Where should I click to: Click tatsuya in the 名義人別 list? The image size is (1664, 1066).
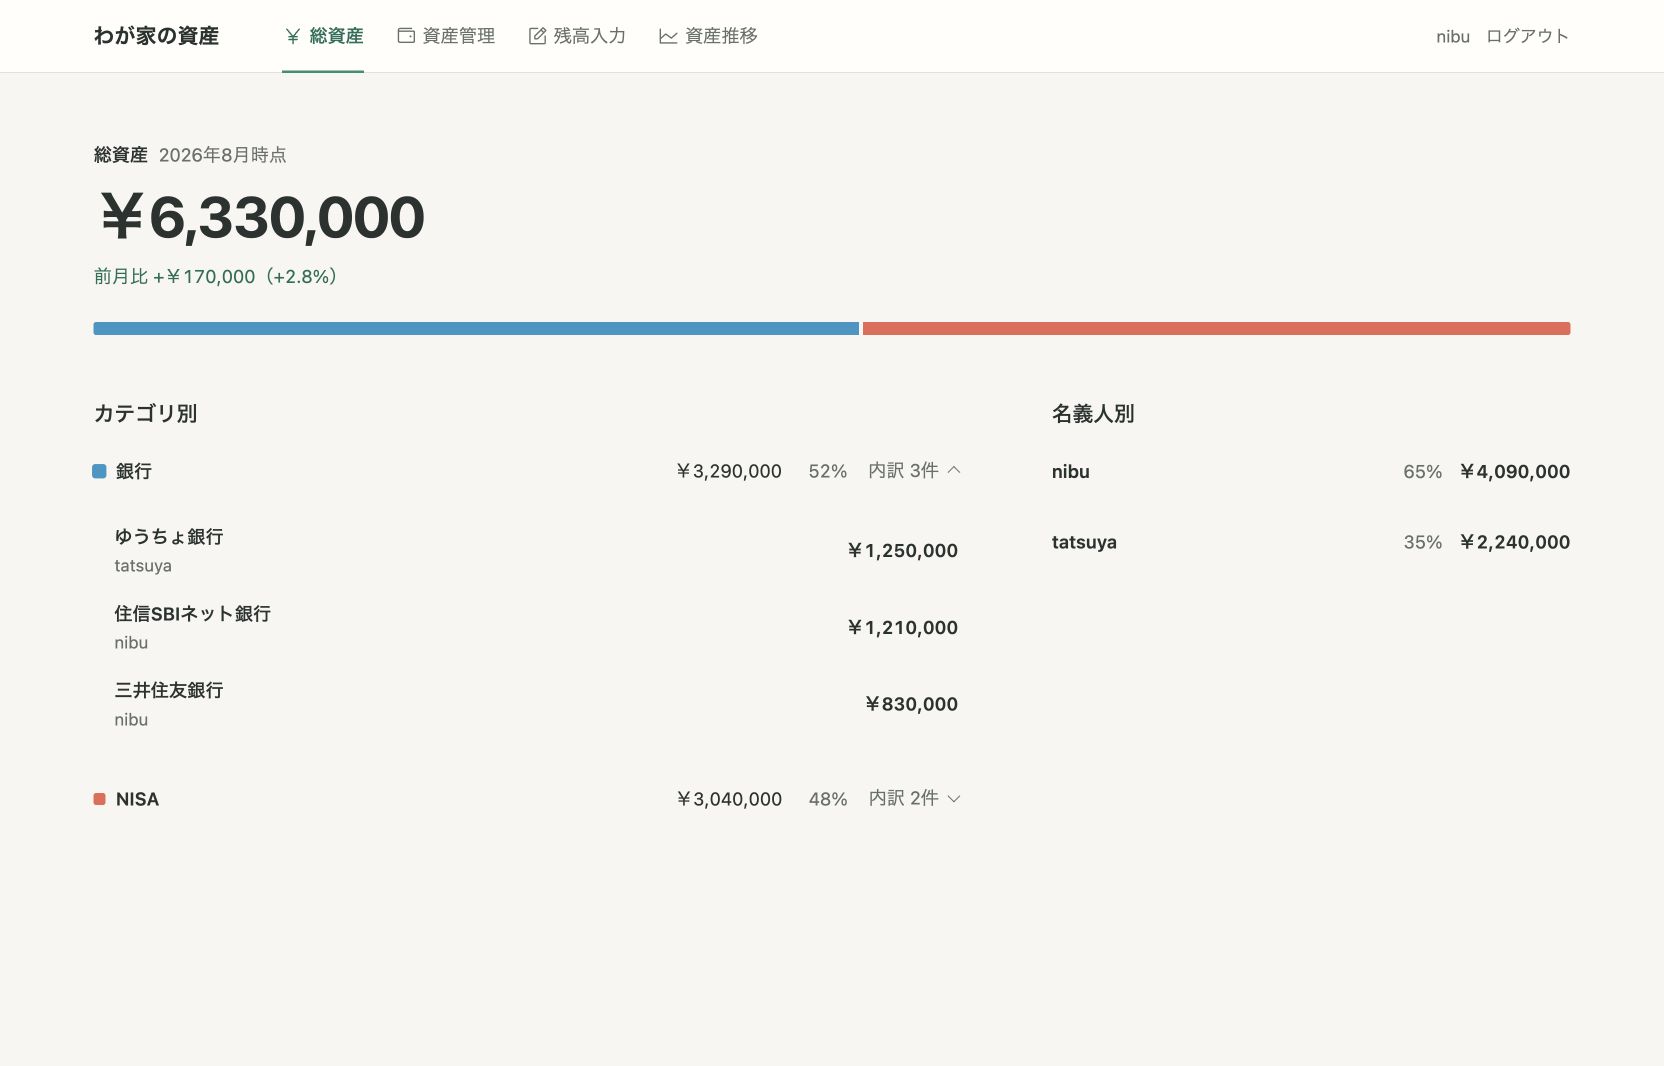click(x=1084, y=542)
